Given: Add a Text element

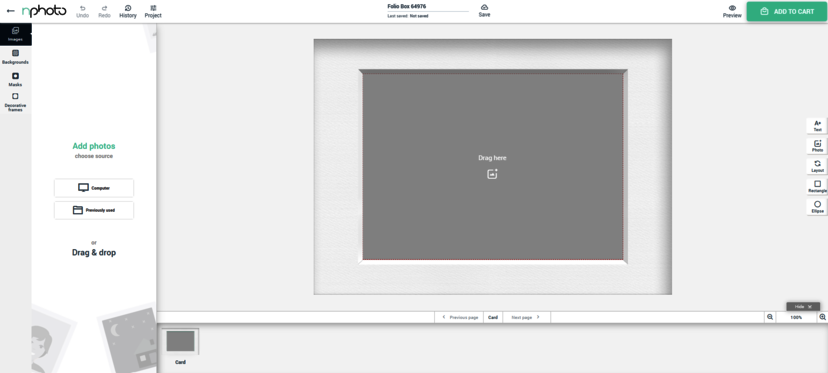Looking at the screenshot, I should coord(817,126).
